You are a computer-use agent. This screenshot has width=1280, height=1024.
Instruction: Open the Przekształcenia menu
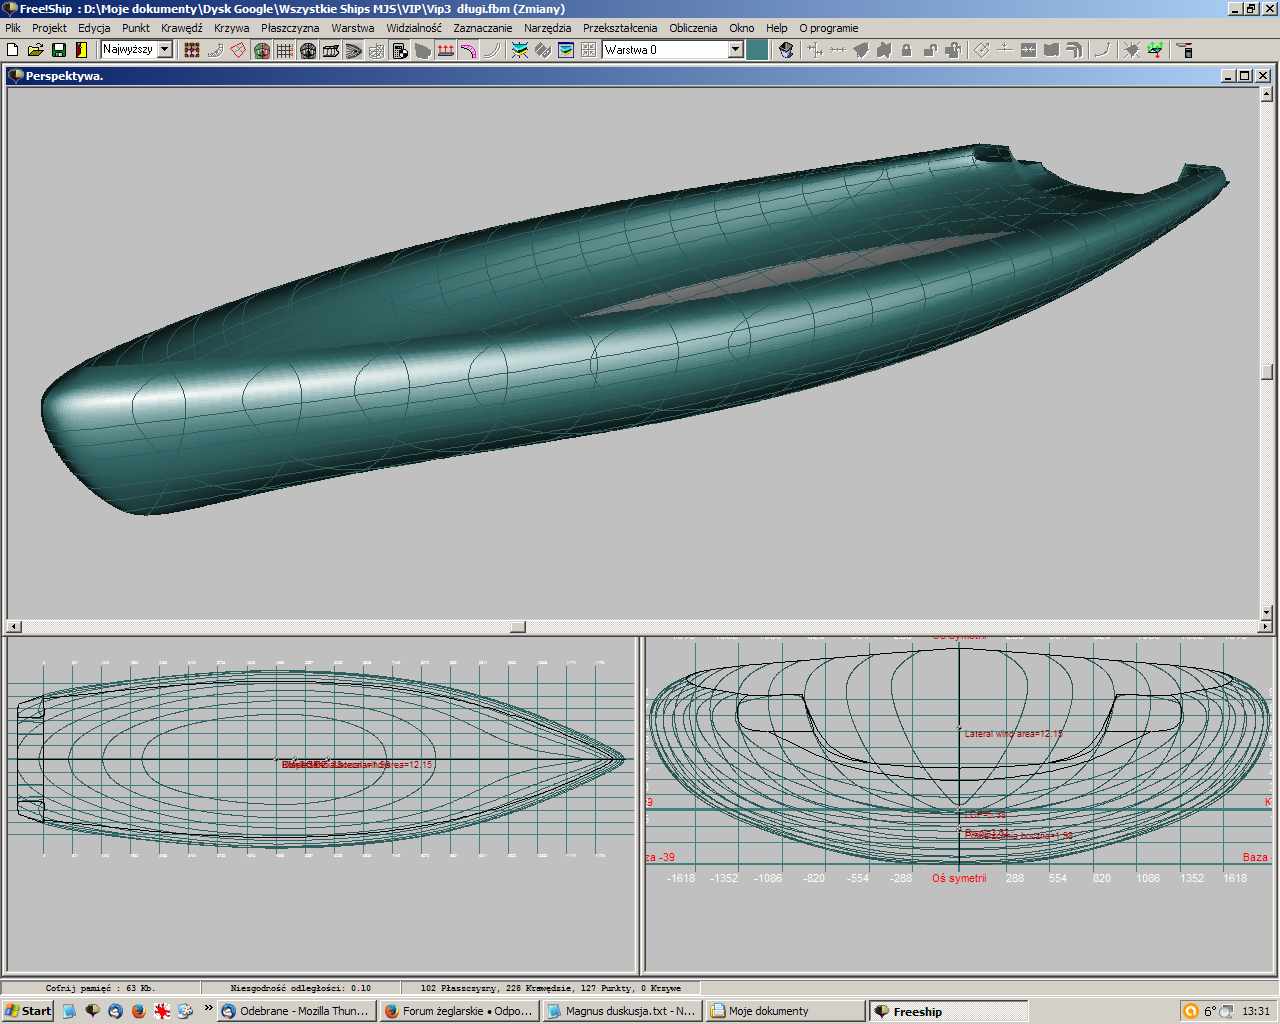click(620, 28)
